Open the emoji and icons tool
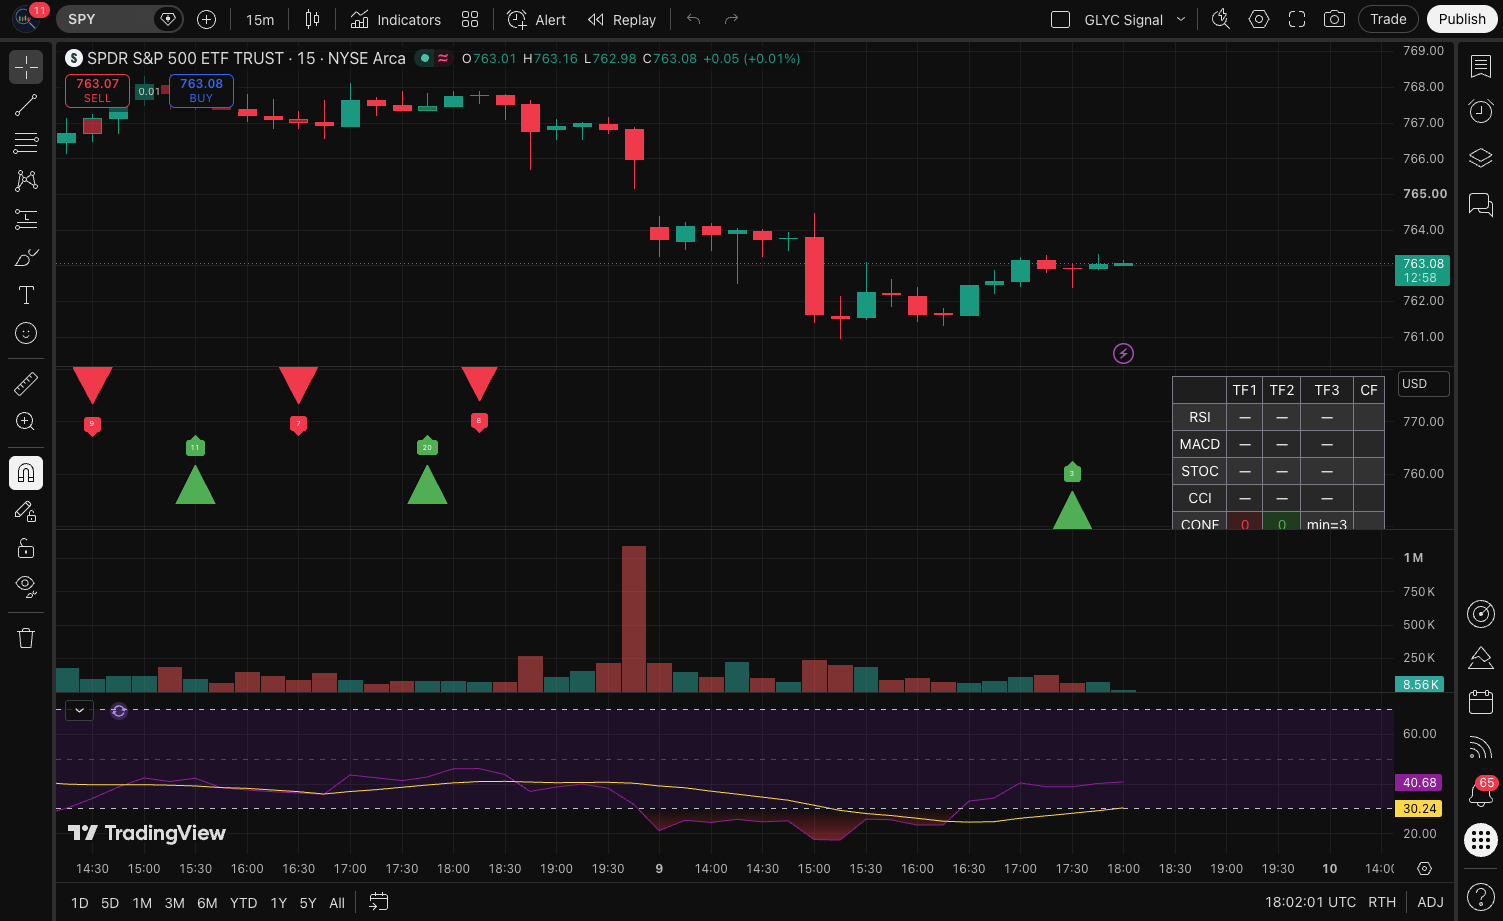Screen dimensions: 1503x921 pyautogui.click(x=26, y=333)
